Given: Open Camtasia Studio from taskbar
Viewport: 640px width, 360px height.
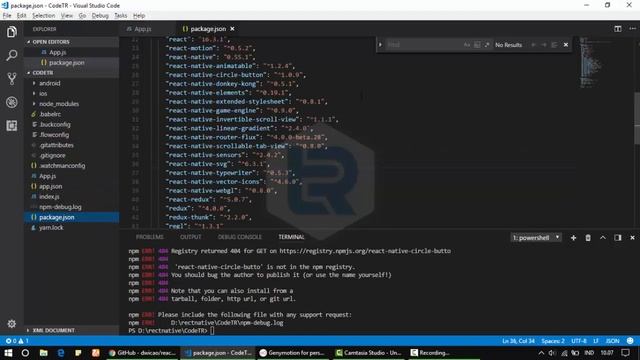Looking at the screenshot, I should [x=369, y=353].
